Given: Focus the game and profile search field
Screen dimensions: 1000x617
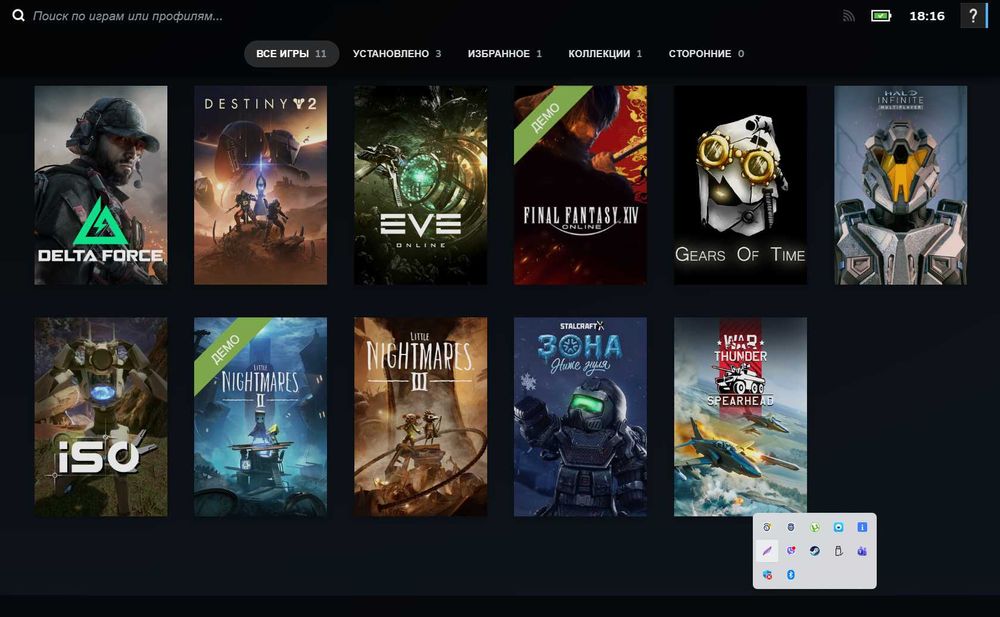Looking at the screenshot, I should 128,16.
